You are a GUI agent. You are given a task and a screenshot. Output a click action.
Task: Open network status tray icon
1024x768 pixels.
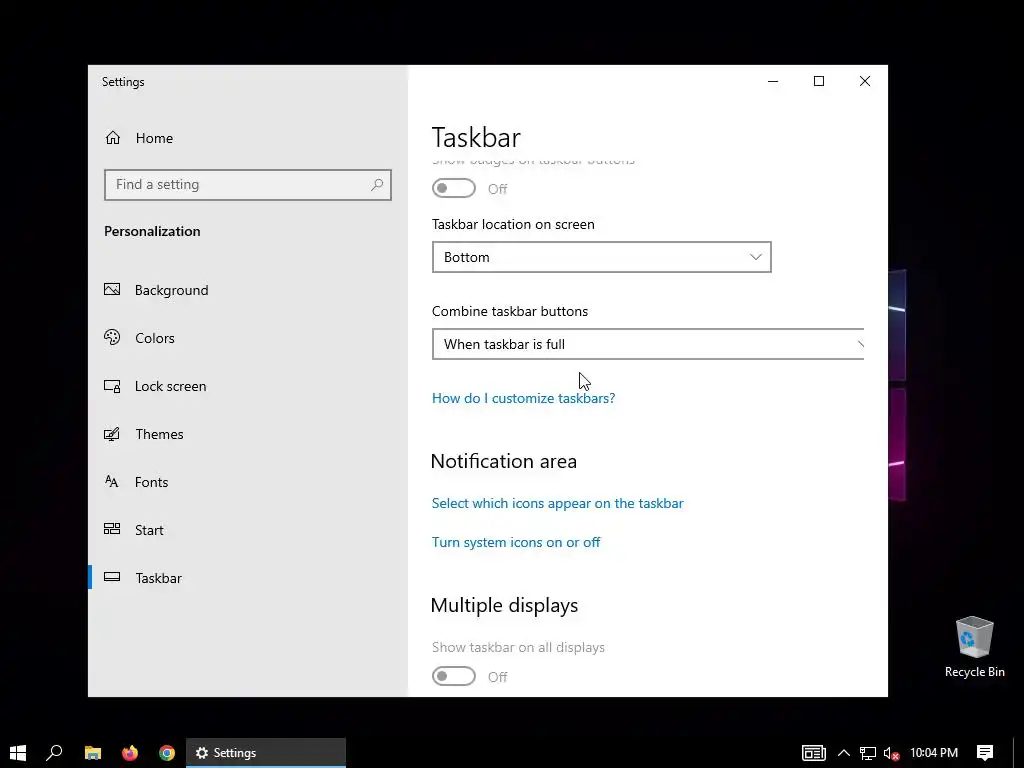tap(868, 753)
